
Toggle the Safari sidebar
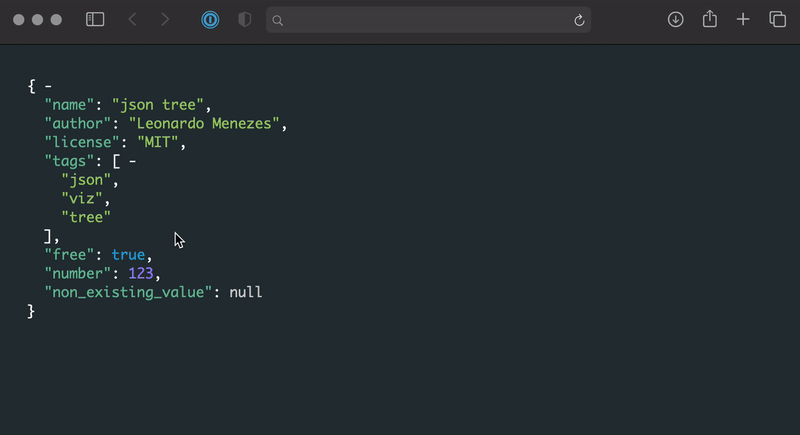pos(95,19)
